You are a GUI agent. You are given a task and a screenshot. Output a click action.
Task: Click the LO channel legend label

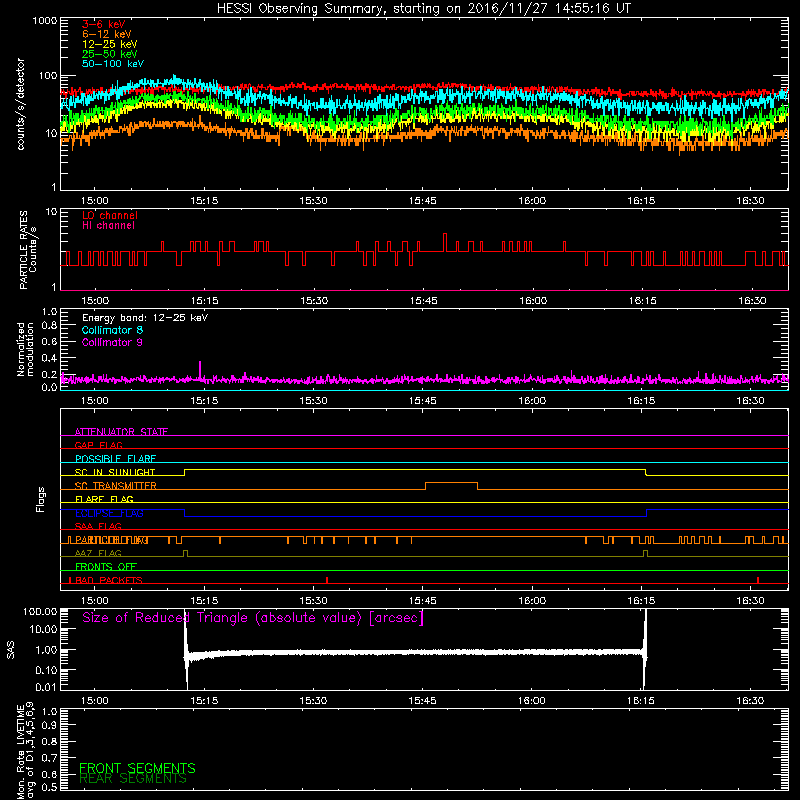coord(110,215)
